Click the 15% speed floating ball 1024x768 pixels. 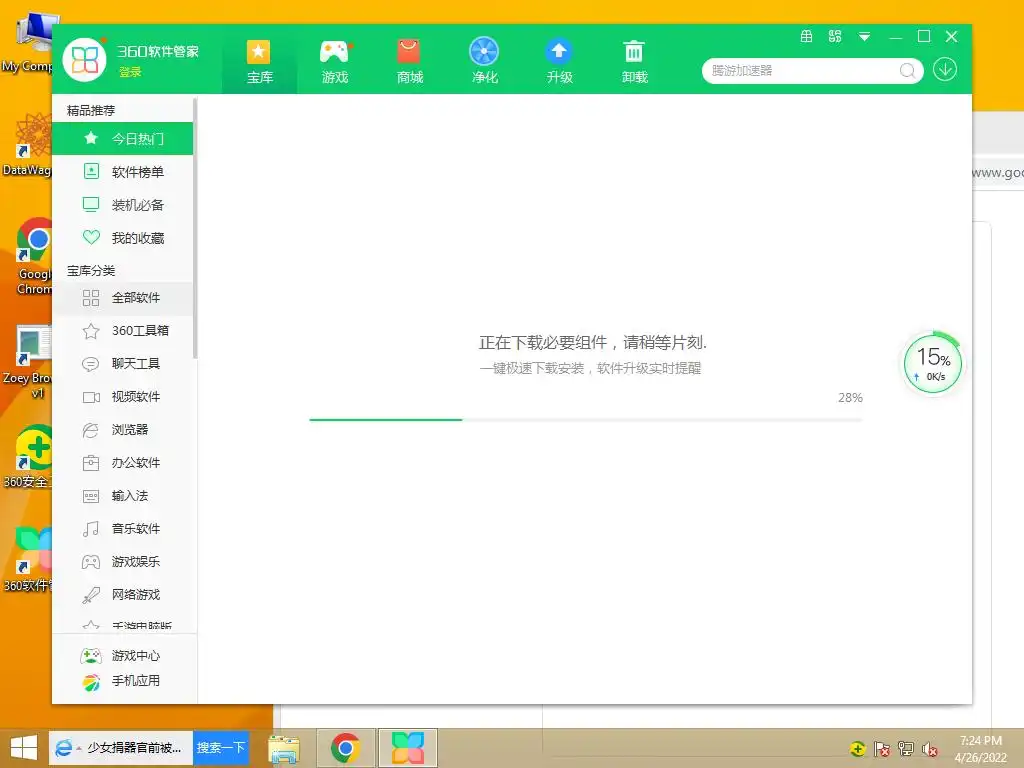tap(933, 364)
